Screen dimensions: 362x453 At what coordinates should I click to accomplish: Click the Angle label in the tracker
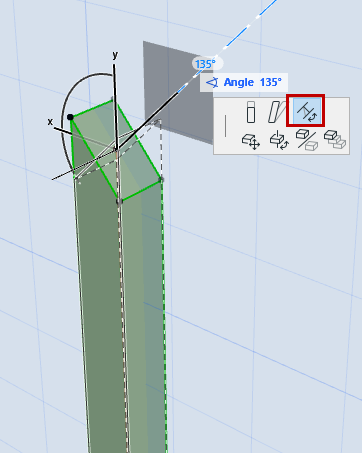pyautogui.click(x=239, y=82)
